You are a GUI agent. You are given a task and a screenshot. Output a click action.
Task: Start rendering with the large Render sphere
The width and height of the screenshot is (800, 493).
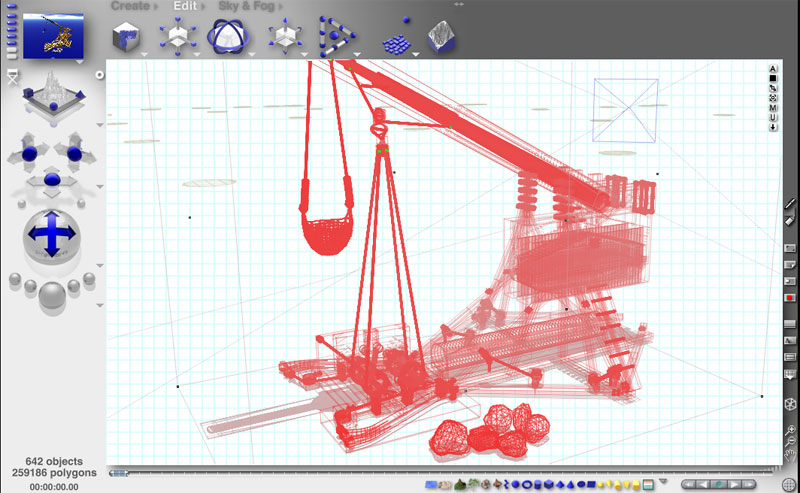tap(52, 295)
